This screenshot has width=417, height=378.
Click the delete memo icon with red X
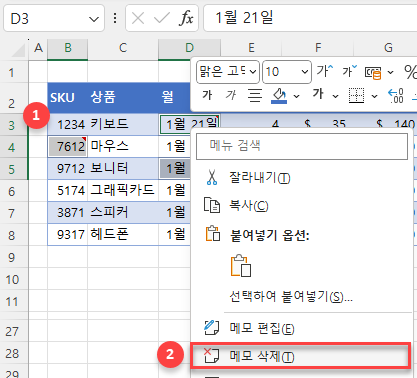click(x=211, y=356)
